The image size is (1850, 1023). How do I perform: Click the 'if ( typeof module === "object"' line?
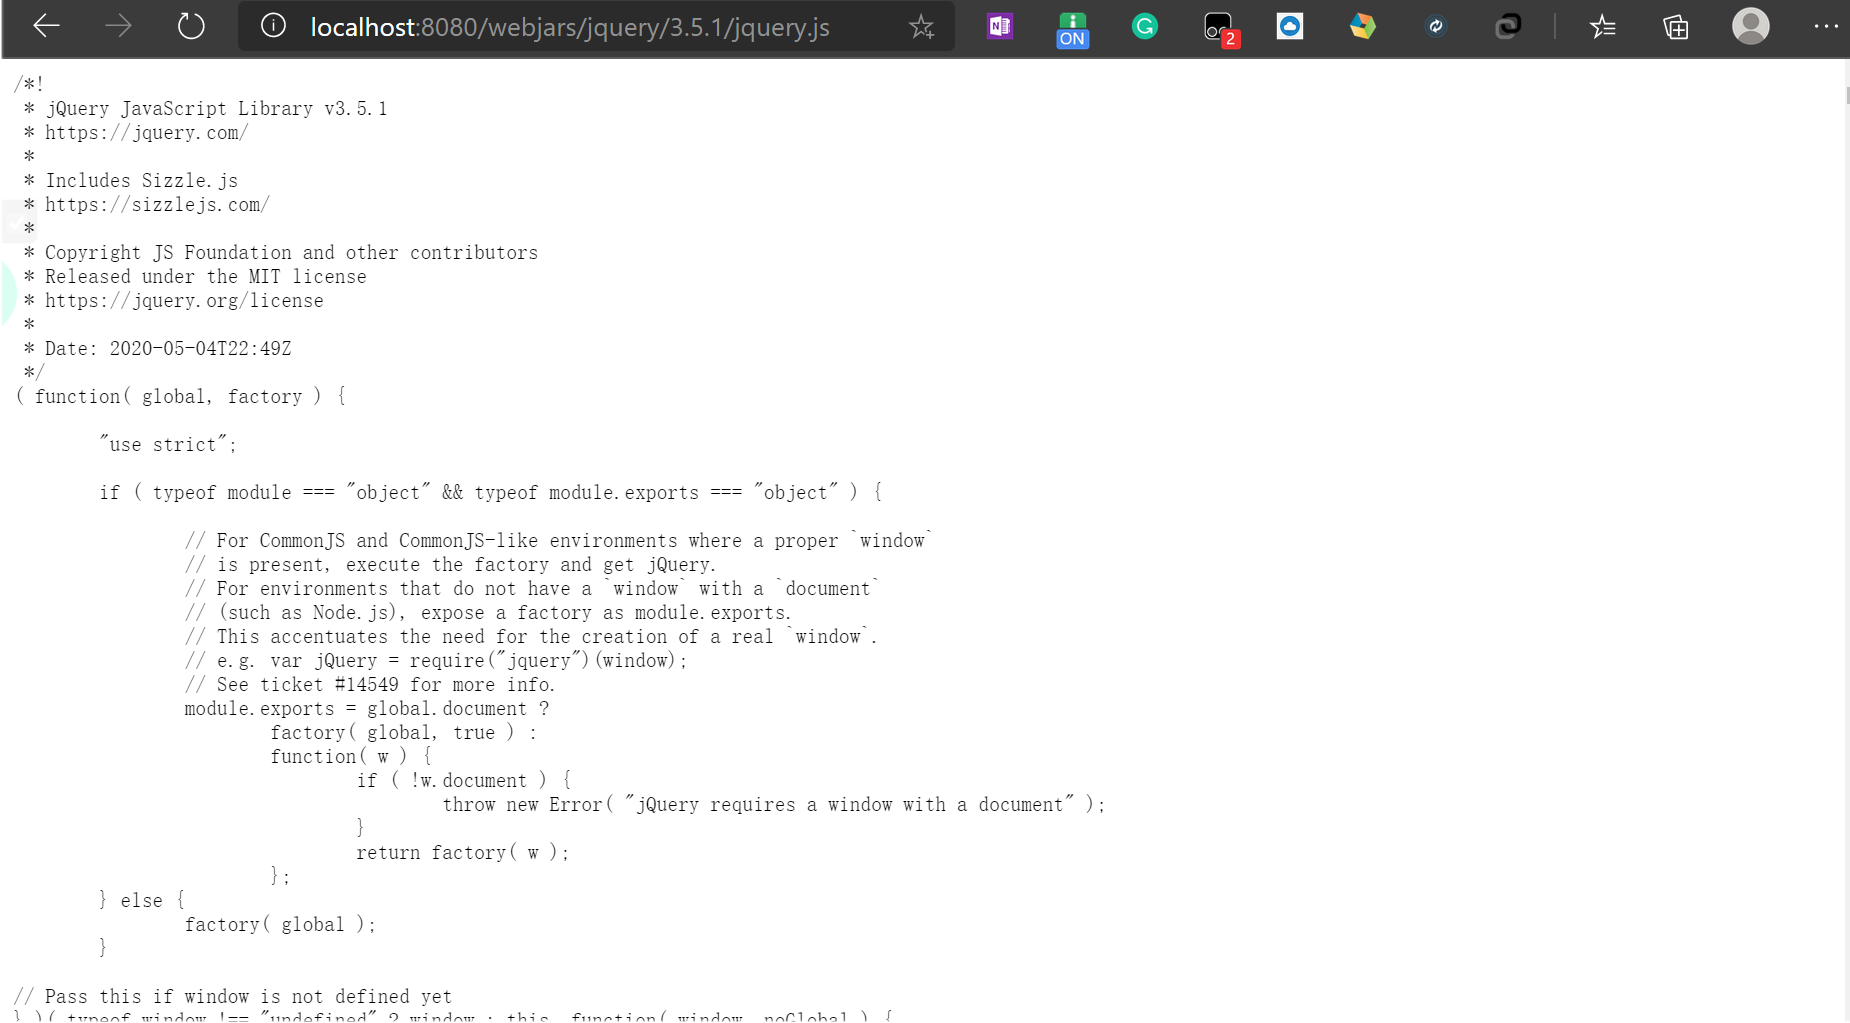point(491,492)
